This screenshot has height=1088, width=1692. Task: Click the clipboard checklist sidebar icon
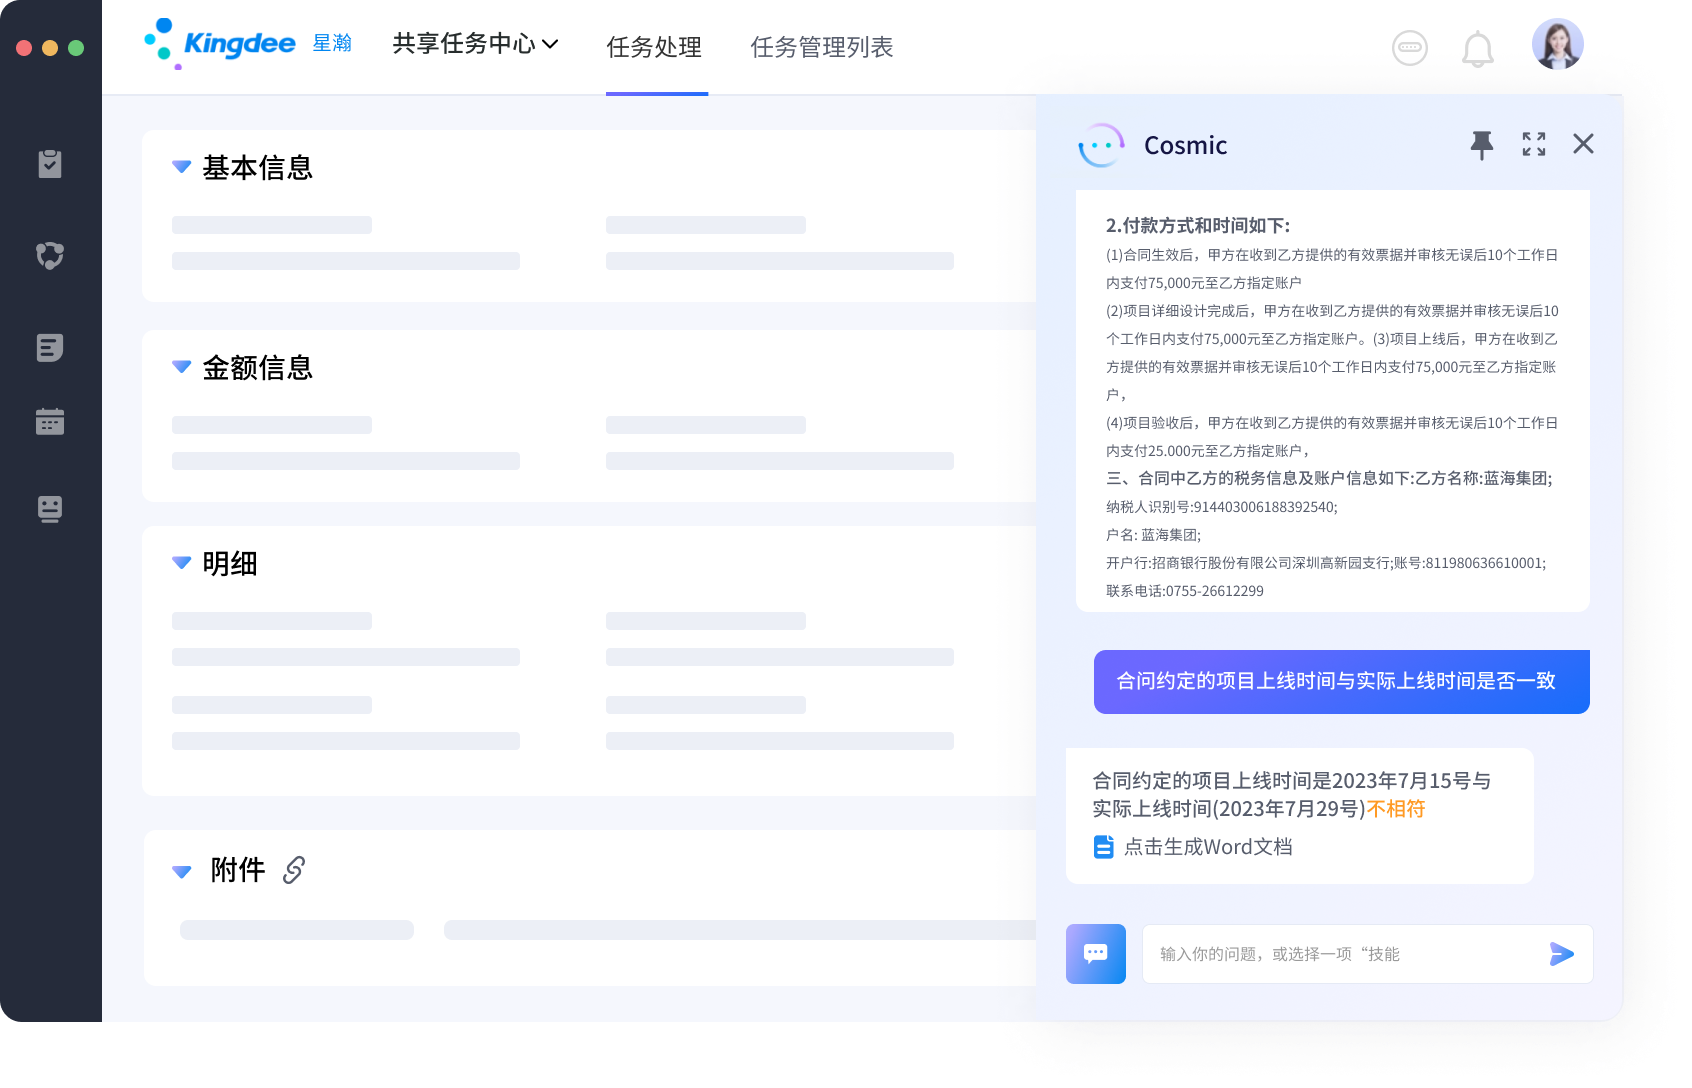tap(50, 164)
